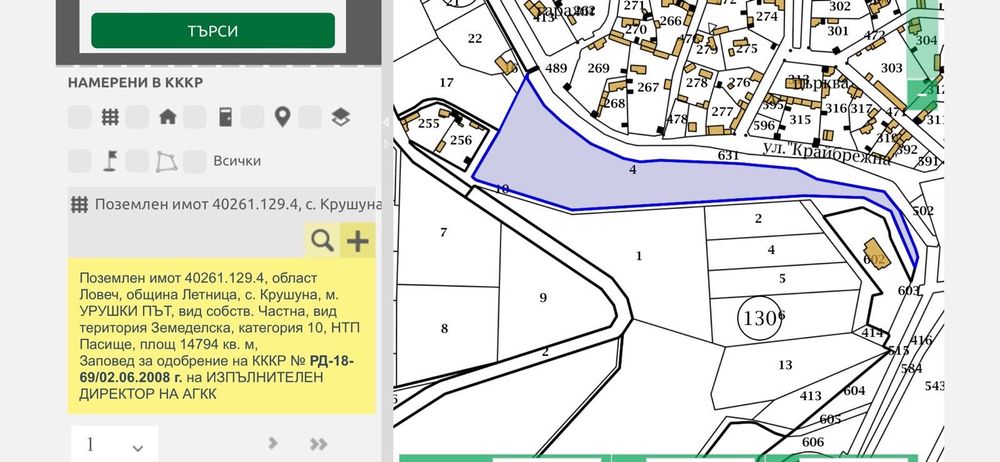Screen dimensions: 1000x462
Task: Select result Поземлен имот 40261.129.4, с. Крушуна
Action: 239,205
